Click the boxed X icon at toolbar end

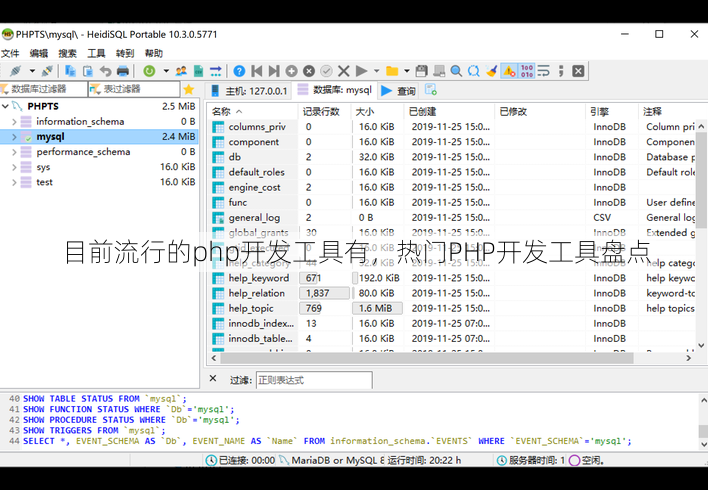578,71
